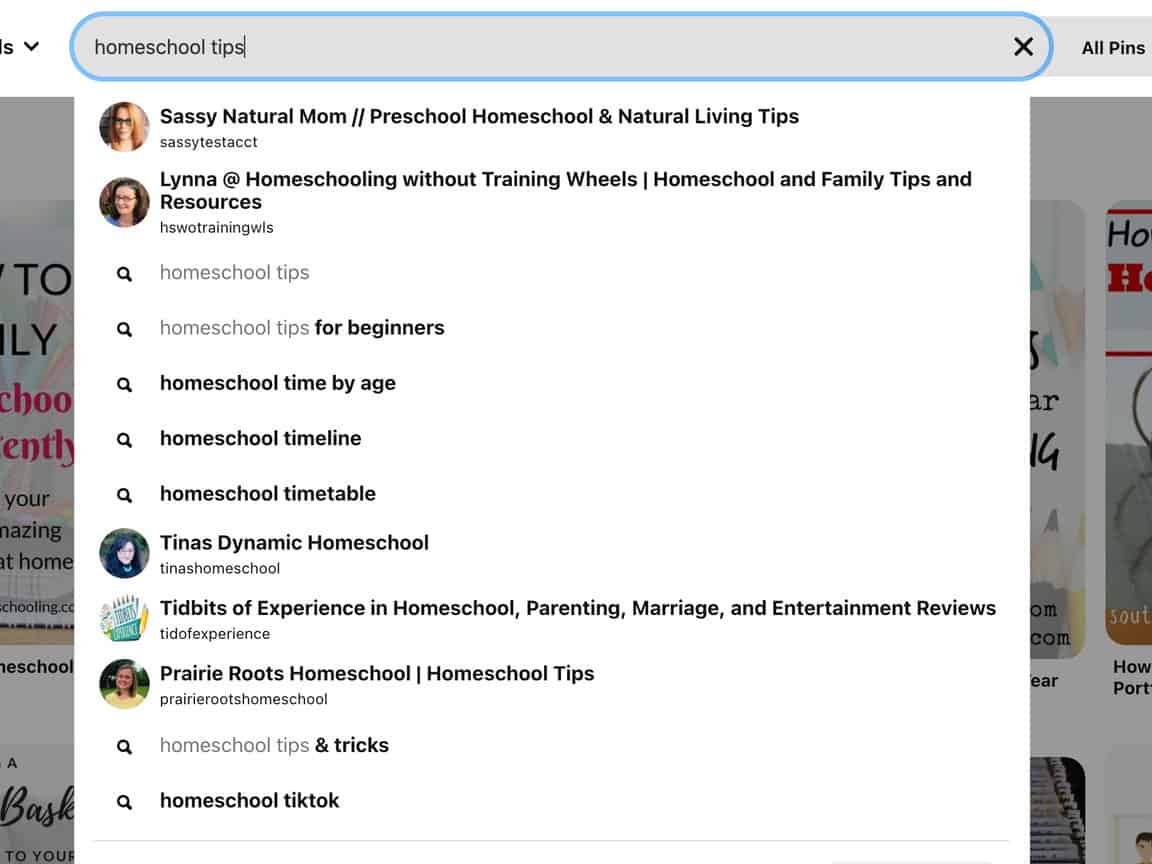Viewport: 1152px width, 864px height.
Task: Click the hswotrainingwls username text
Action: (217, 228)
